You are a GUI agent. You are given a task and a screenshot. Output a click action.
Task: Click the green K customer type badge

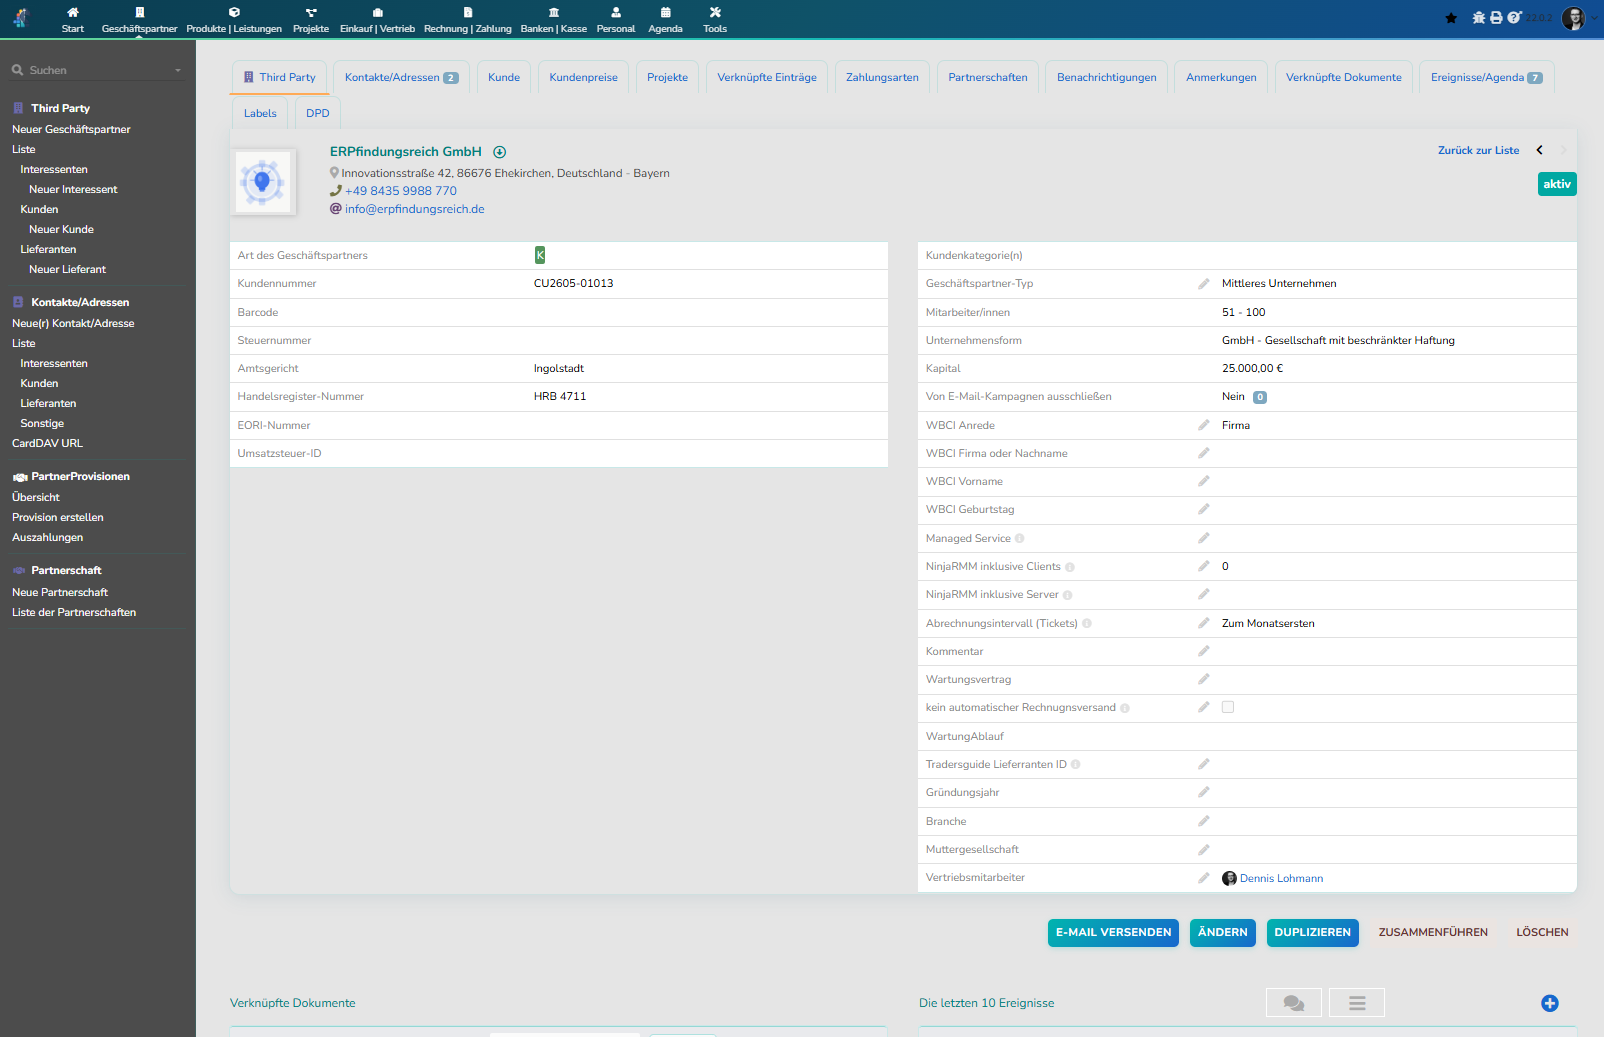click(x=540, y=255)
